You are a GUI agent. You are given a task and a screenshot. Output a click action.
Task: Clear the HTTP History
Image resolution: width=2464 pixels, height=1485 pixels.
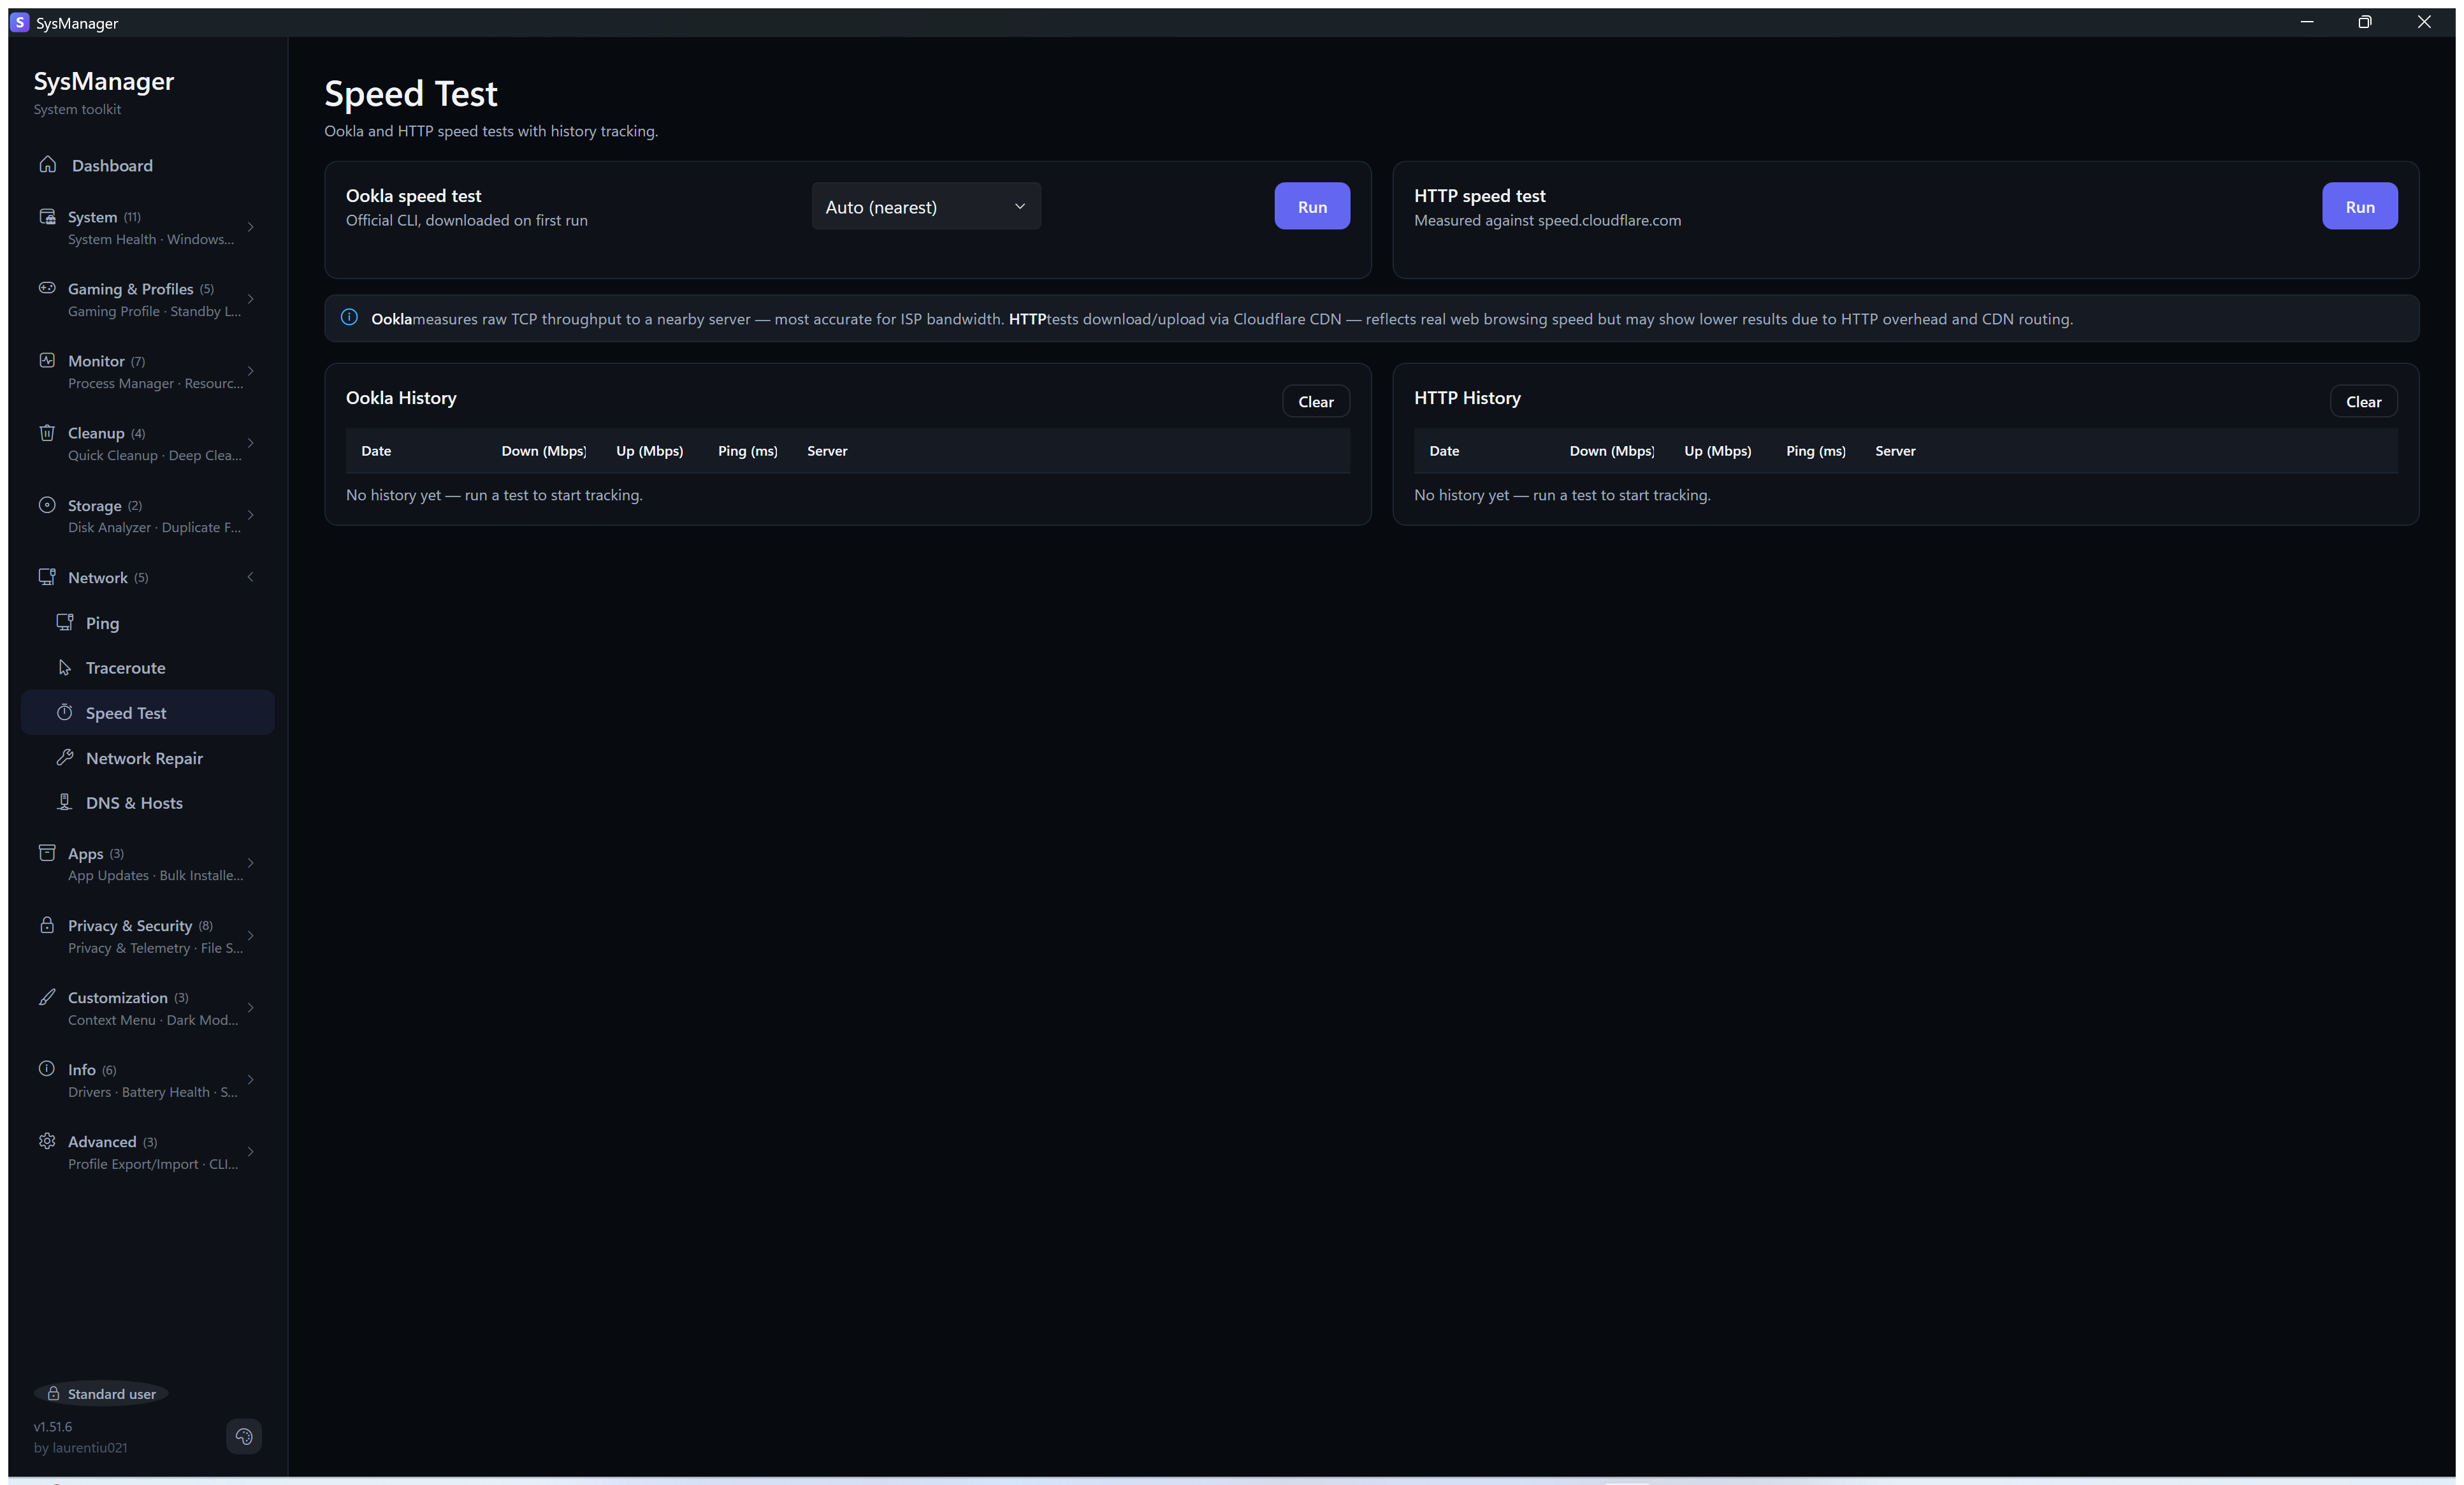pos(2364,401)
